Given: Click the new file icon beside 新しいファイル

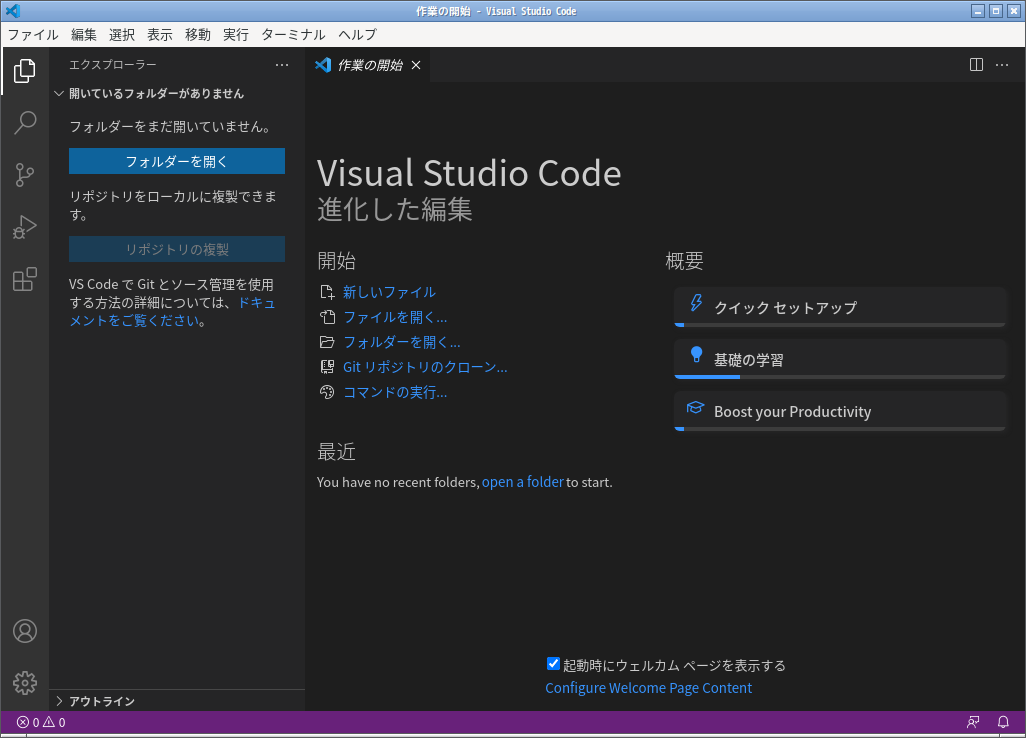Looking at the screenshot, I should tap(327, 292).
